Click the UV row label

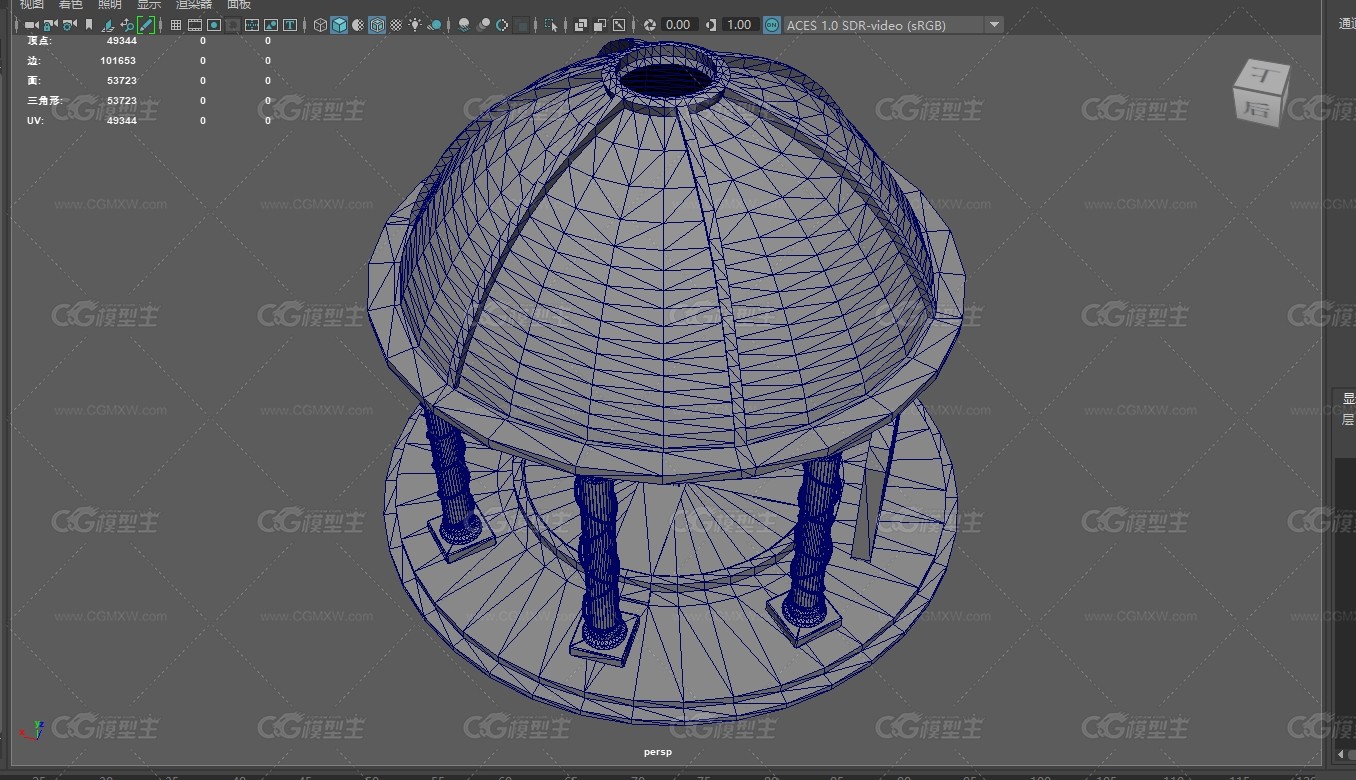click(34, 121)
